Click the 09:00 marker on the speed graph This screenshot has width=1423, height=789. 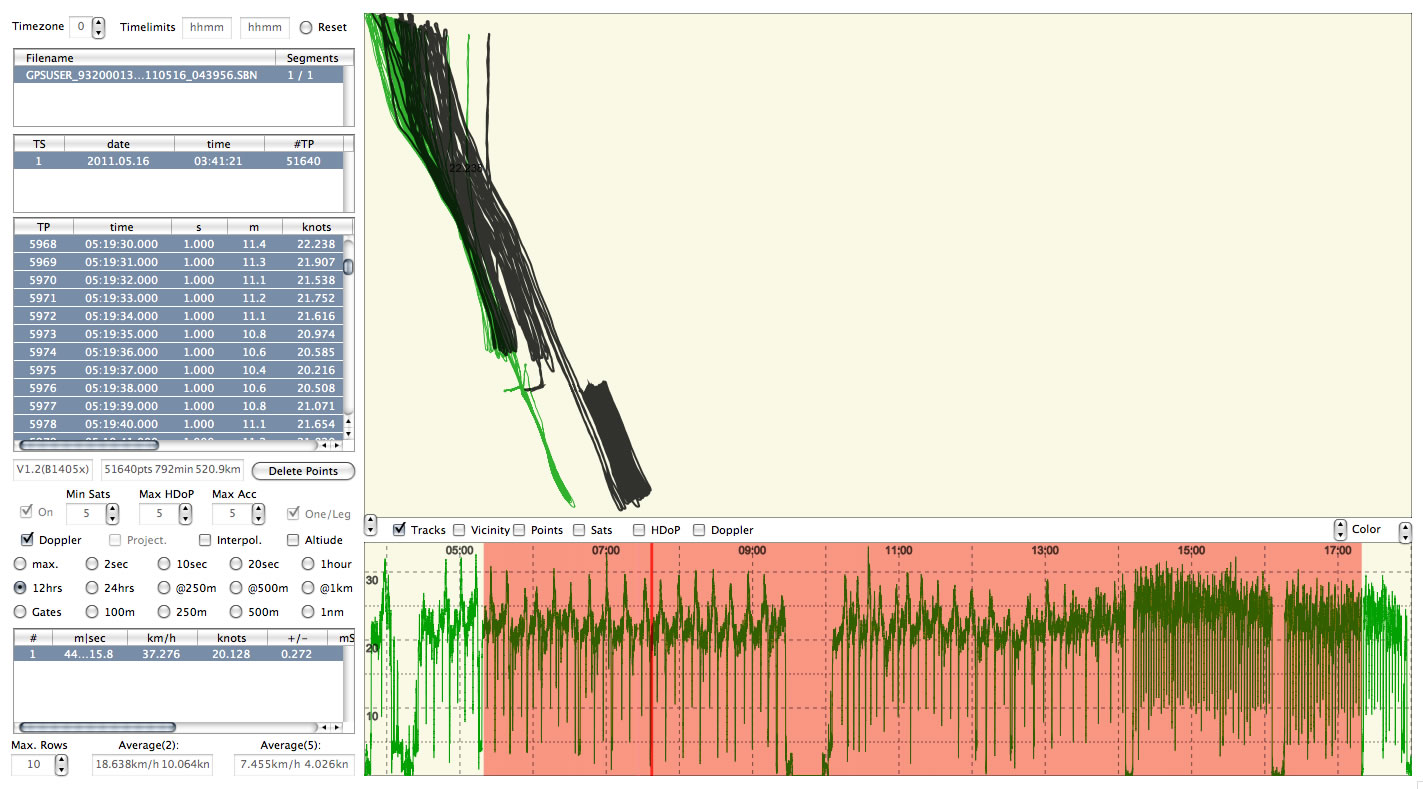[752, 550]
